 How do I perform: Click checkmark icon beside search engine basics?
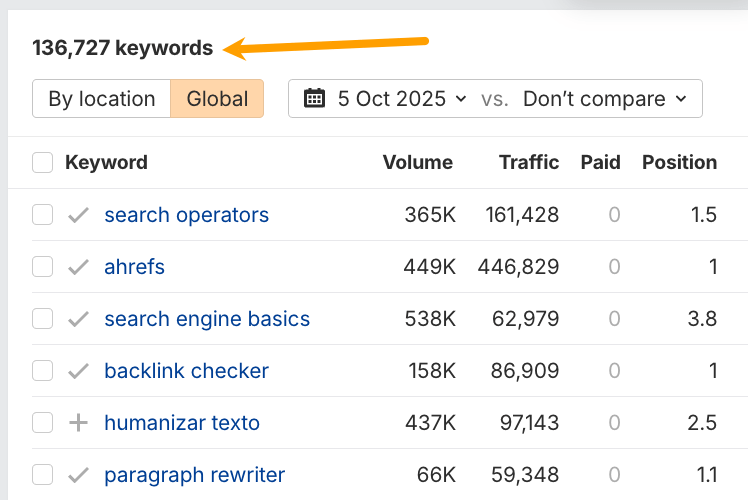tap(78, 319)
